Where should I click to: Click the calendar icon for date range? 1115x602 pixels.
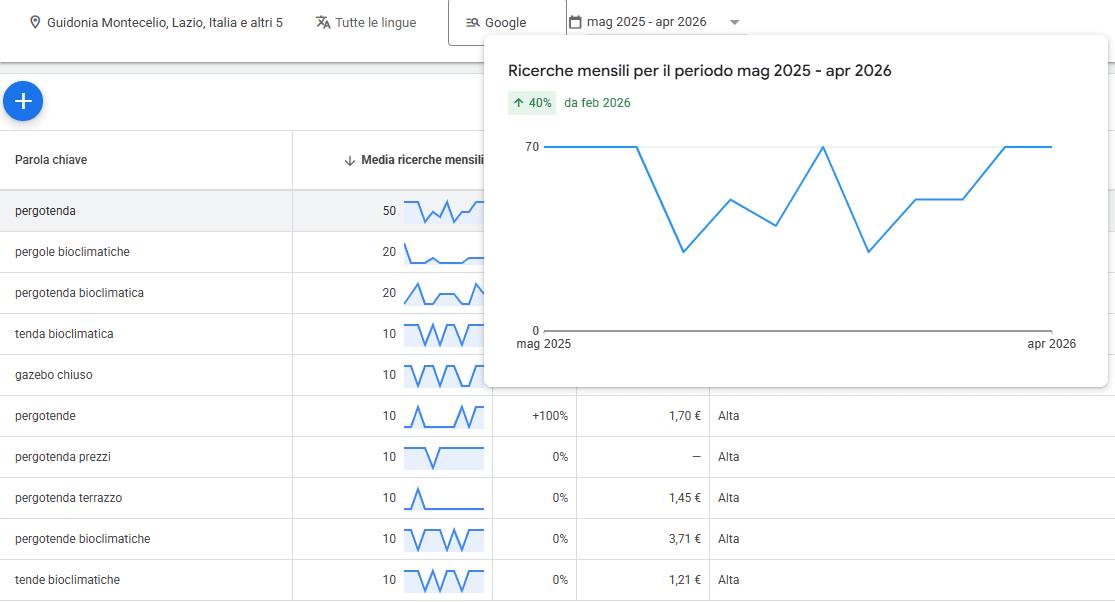tap(575, 22)
